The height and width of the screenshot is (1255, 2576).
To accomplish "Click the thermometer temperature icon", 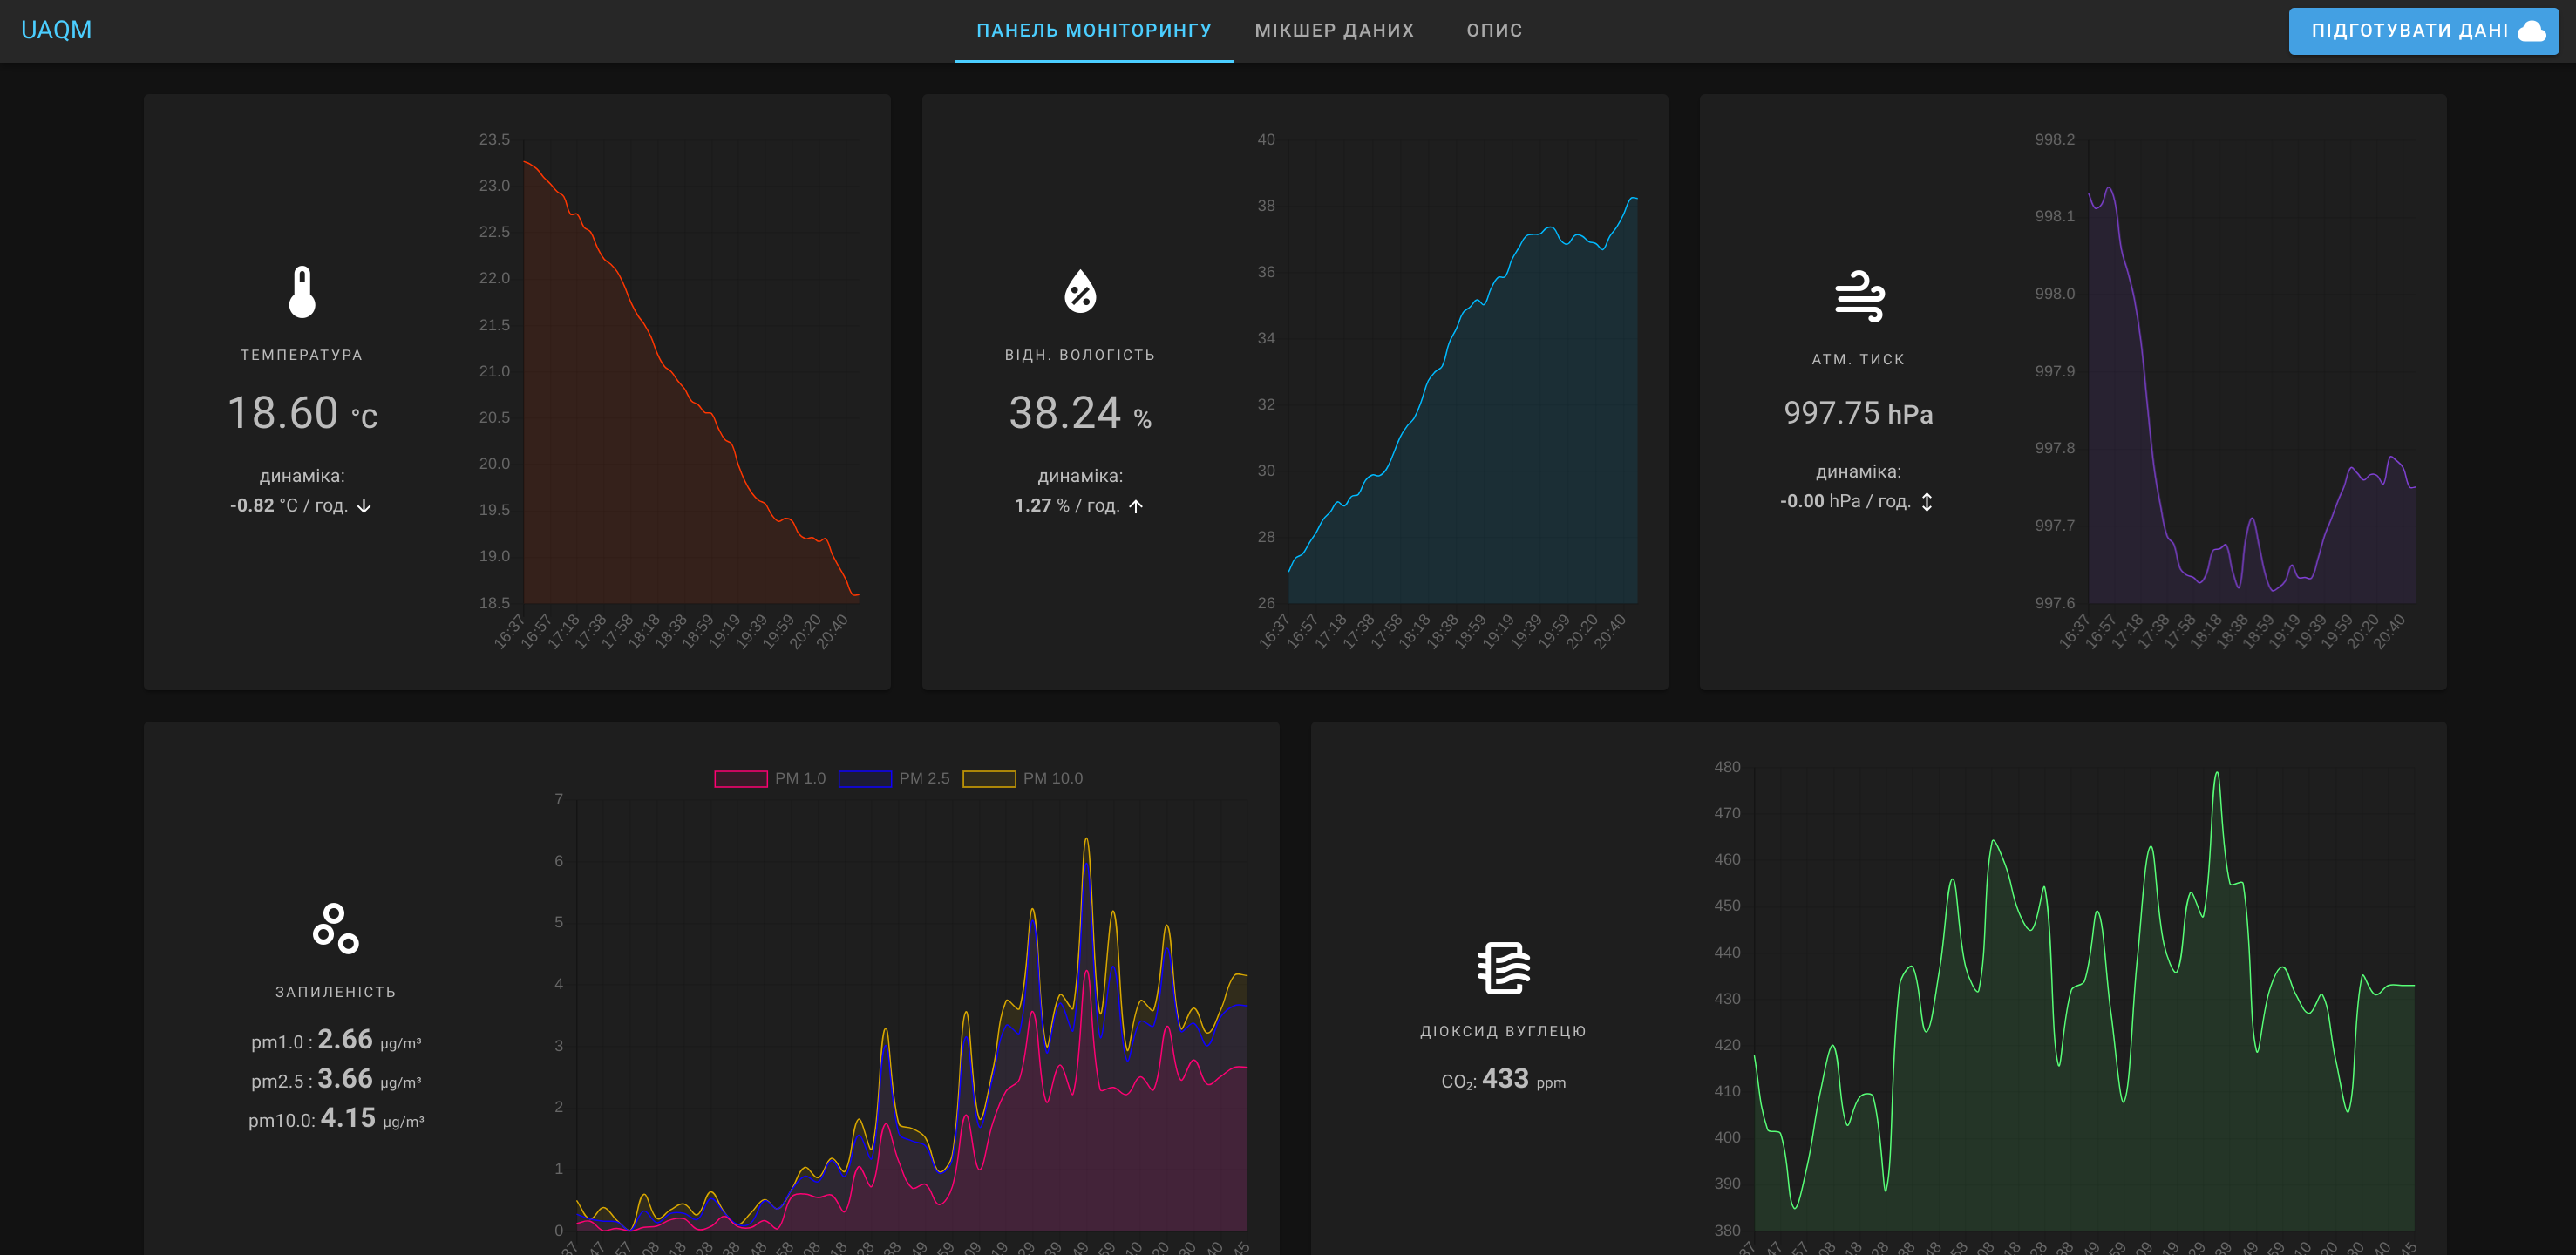I will [x=302, y=292].
